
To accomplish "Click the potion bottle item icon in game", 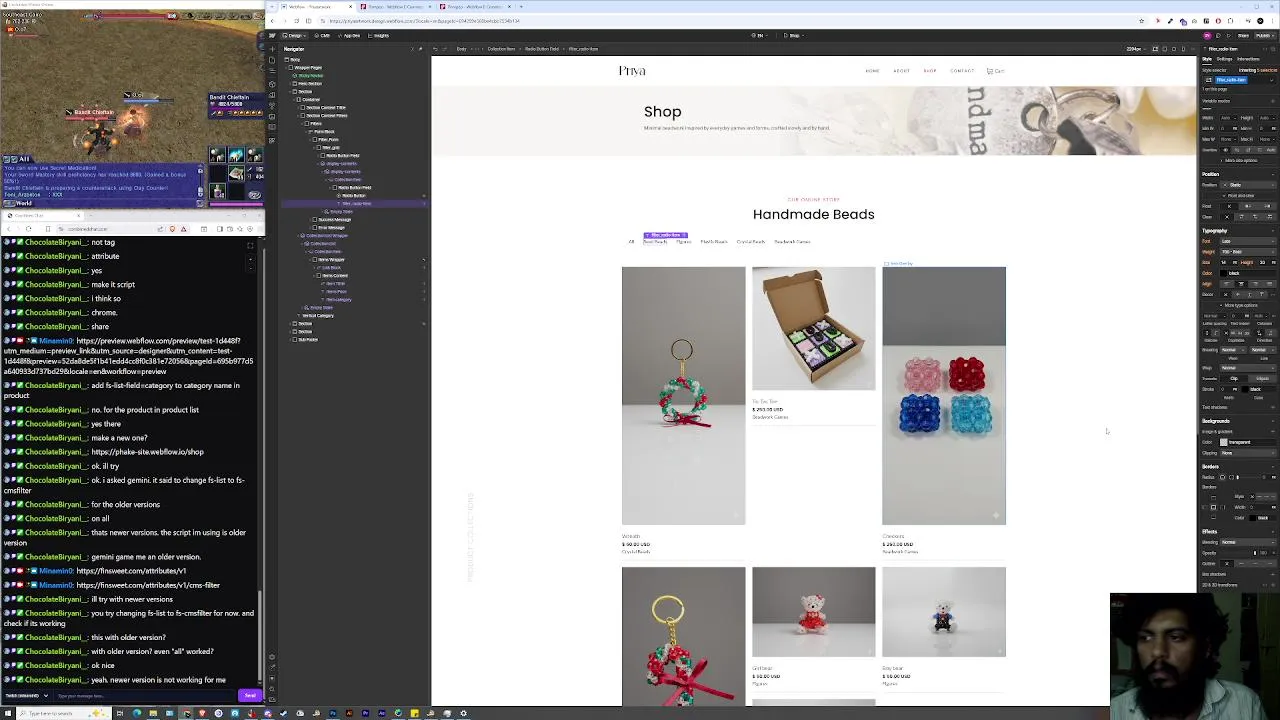I will tap(218, 191).
